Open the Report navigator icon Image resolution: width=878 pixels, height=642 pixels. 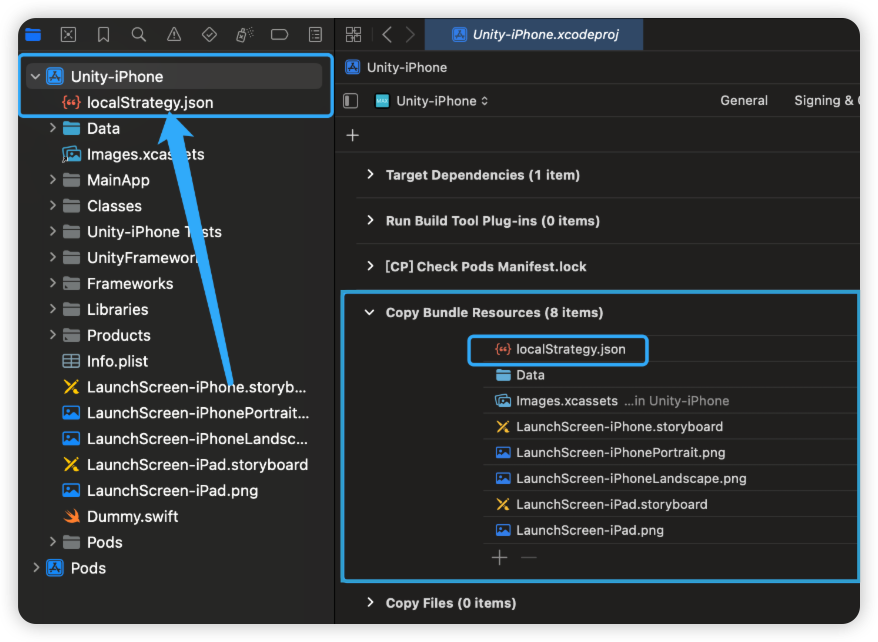click(315, 34)
